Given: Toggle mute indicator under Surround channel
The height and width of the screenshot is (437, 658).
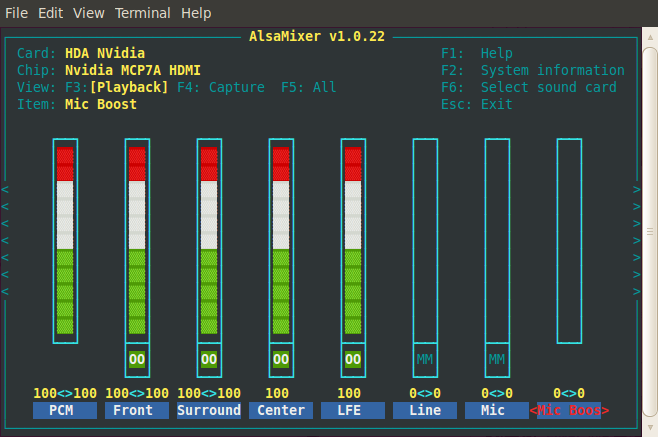Looking at the screenshot, I should pos(209,358).
